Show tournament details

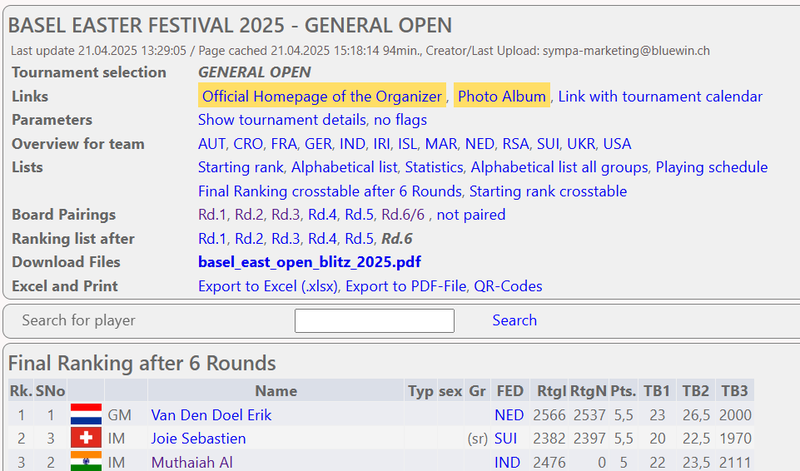coord(281,120)
